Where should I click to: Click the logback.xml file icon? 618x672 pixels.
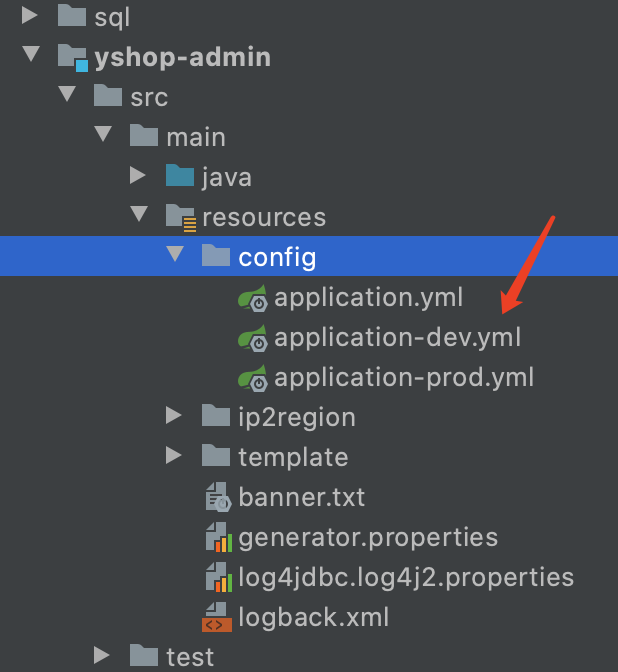click(217, 617)
